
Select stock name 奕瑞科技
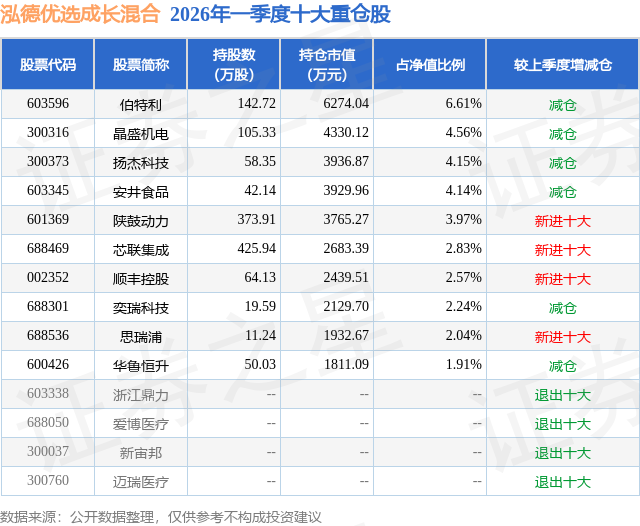(x=141, y=308)
